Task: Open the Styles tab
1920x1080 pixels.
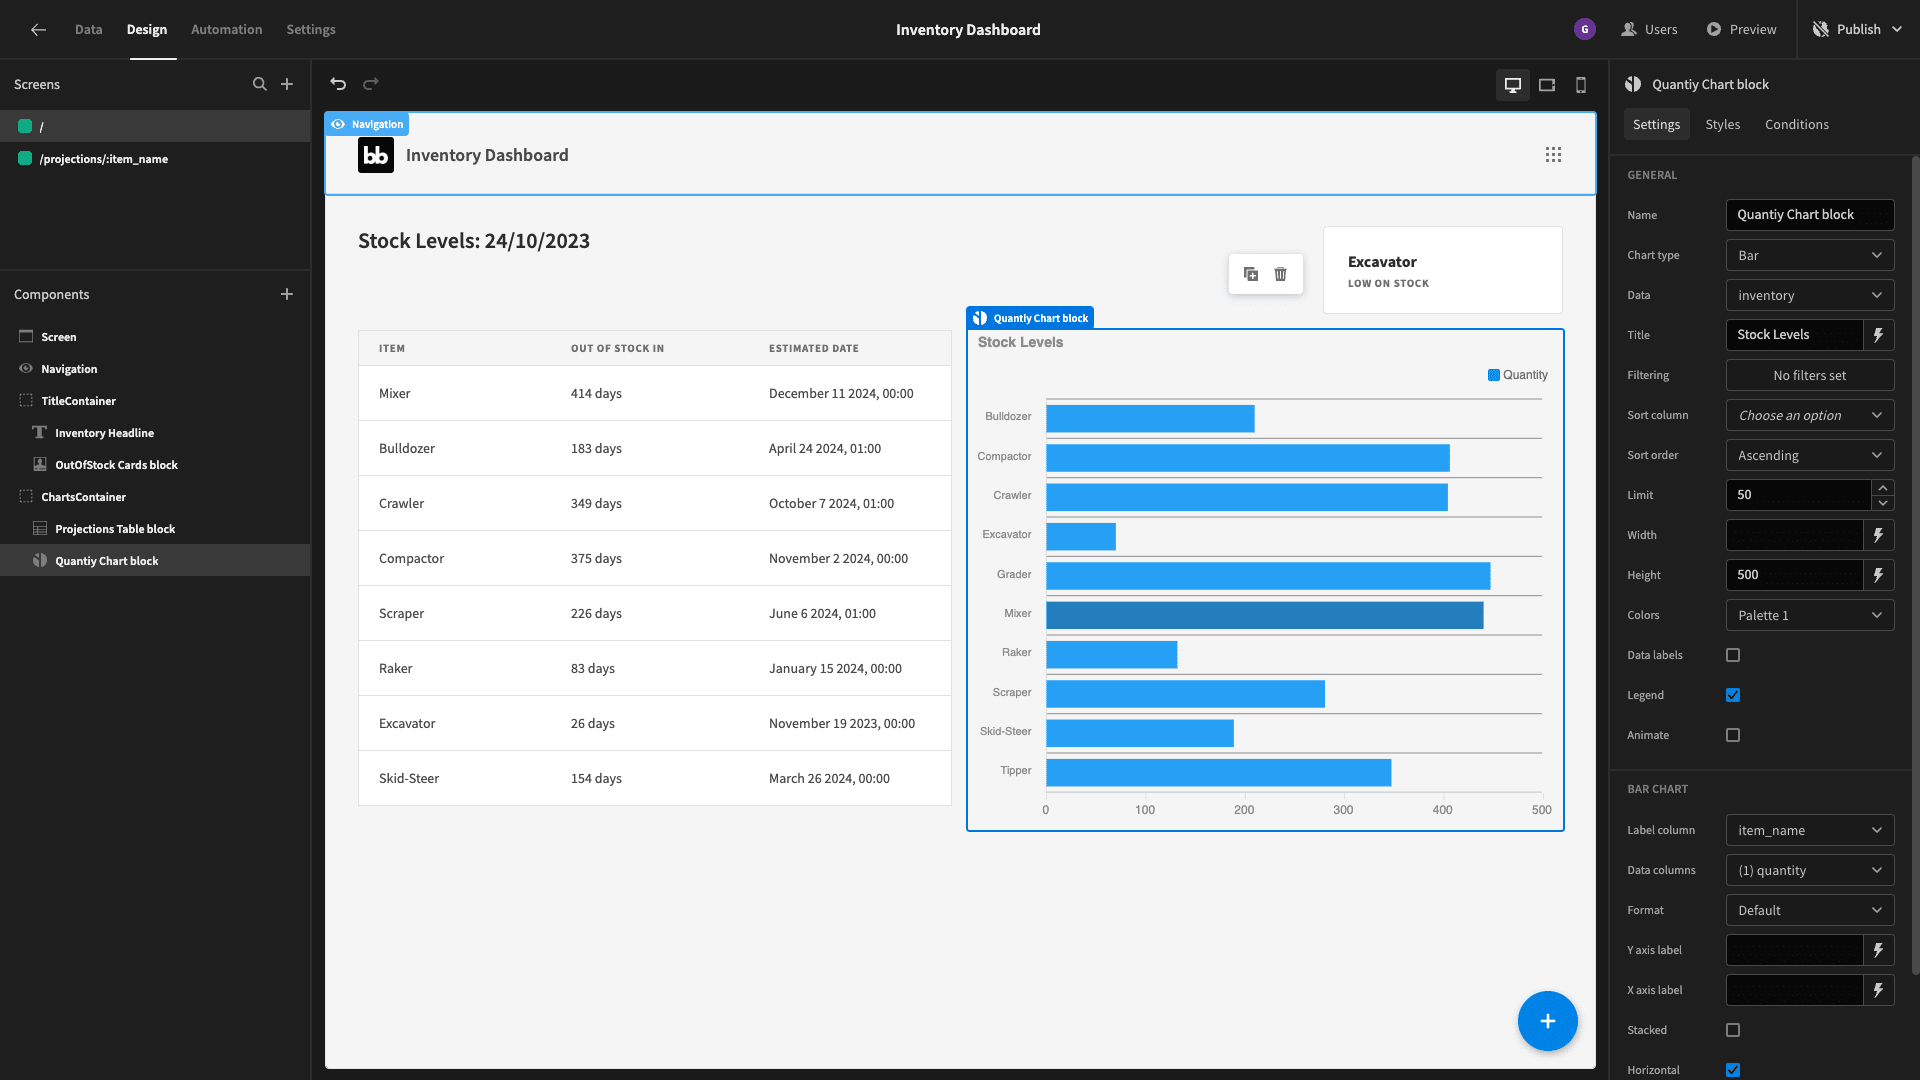Action: click(x=1723, y=125)
